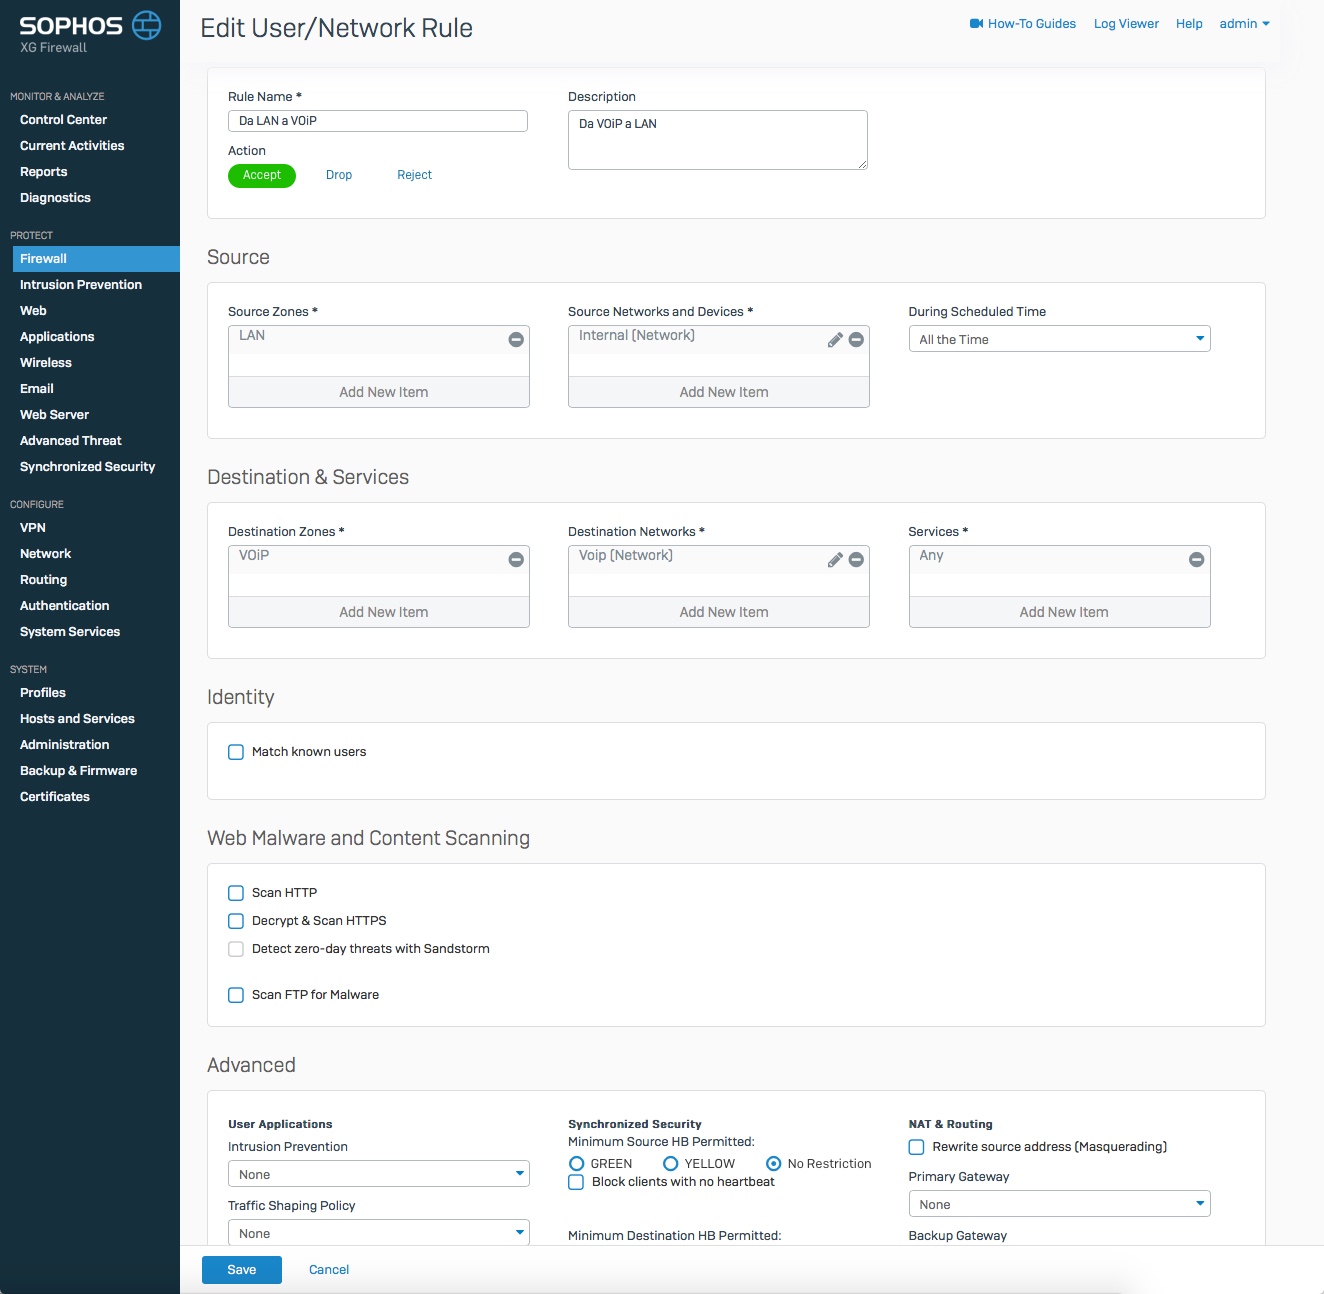1324x1294 pixels.
Task: Enable Match known users checkbox
Action: 236,752
